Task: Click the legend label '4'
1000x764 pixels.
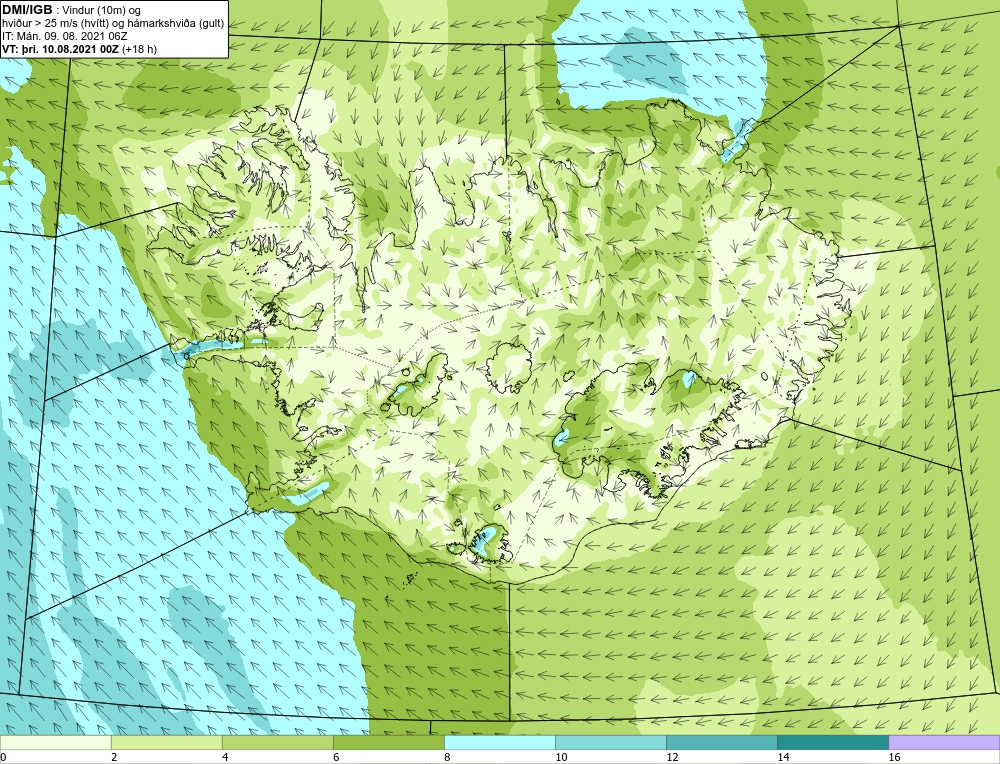Action: [224, 757]
